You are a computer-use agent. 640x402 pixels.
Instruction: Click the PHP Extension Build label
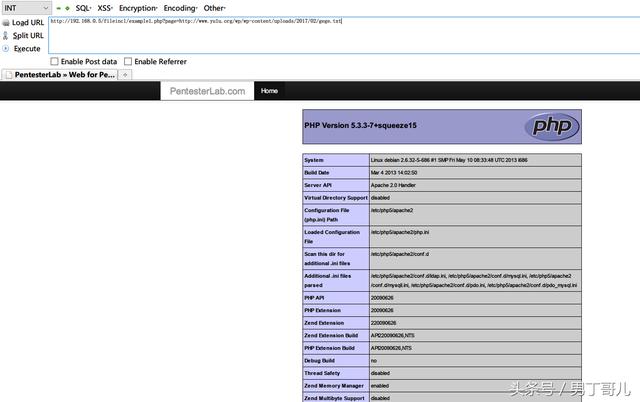coord(329,348)
